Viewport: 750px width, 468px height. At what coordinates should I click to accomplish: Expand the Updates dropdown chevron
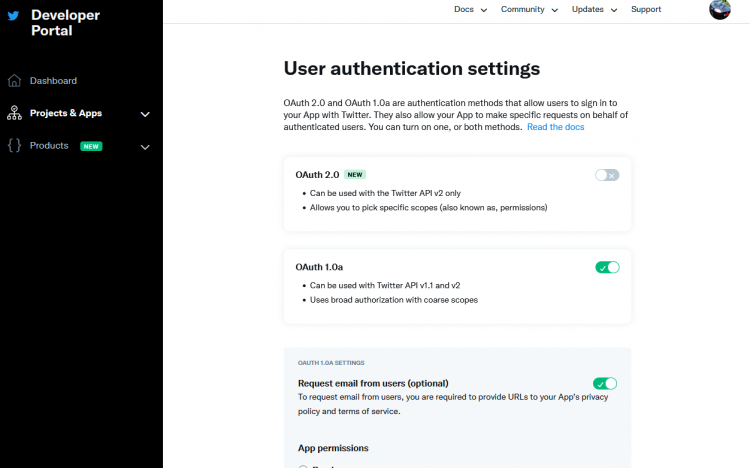pyautogui.click(x=613, y=10)
